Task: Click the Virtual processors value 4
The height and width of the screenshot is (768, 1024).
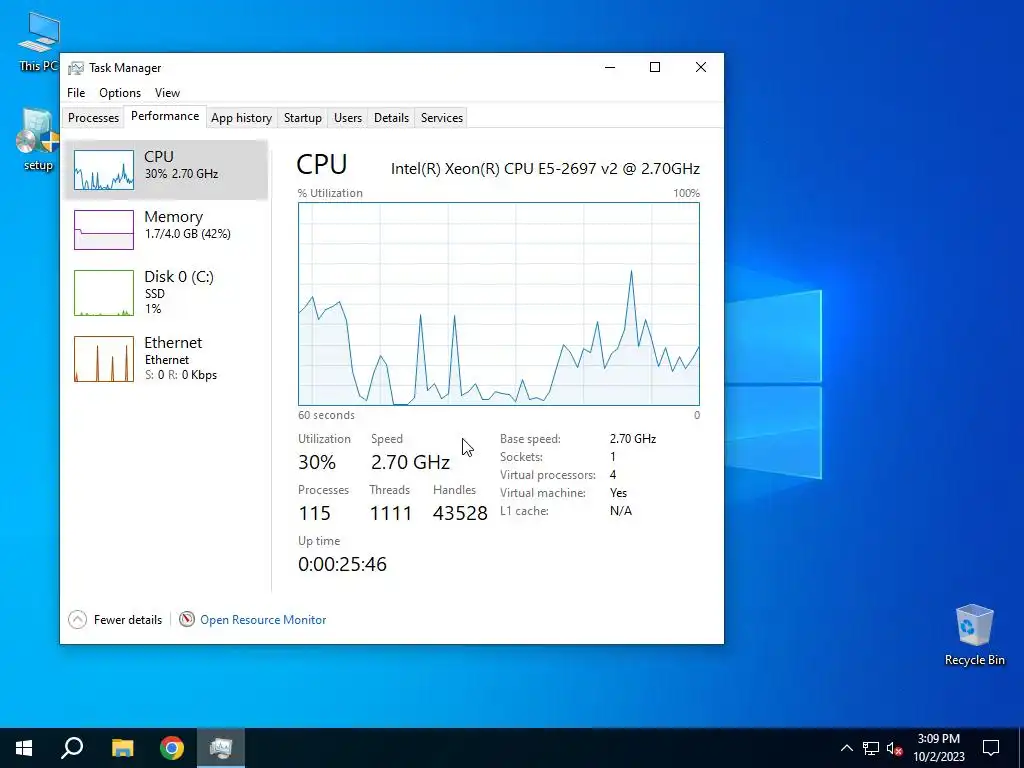Action: (x=613, y=475)
